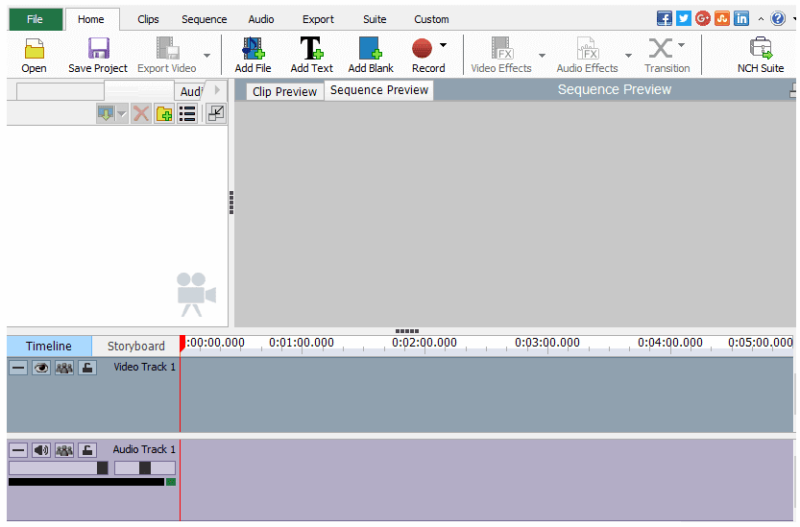Image resolution: width=800 pixels, height=527 pixels.
Task: Click Audio Track 1 pan slider
Action: [145, 468]
